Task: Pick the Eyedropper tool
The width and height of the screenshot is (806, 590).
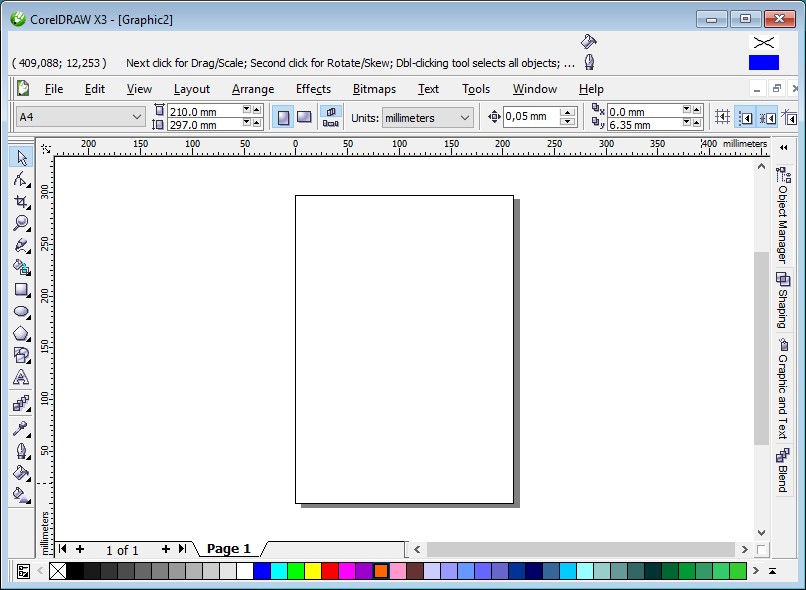Action: click(21, 428)
